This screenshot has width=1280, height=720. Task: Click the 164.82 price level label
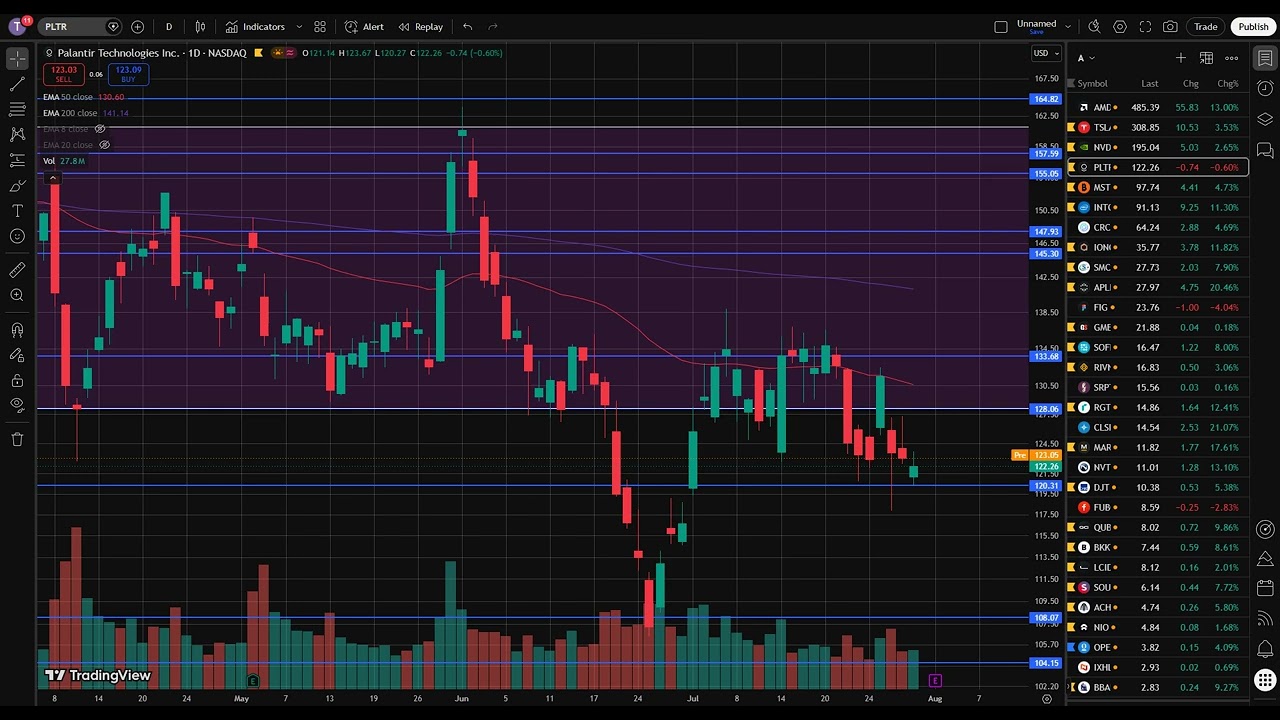pyautogui.click(x=1046, y=99)
